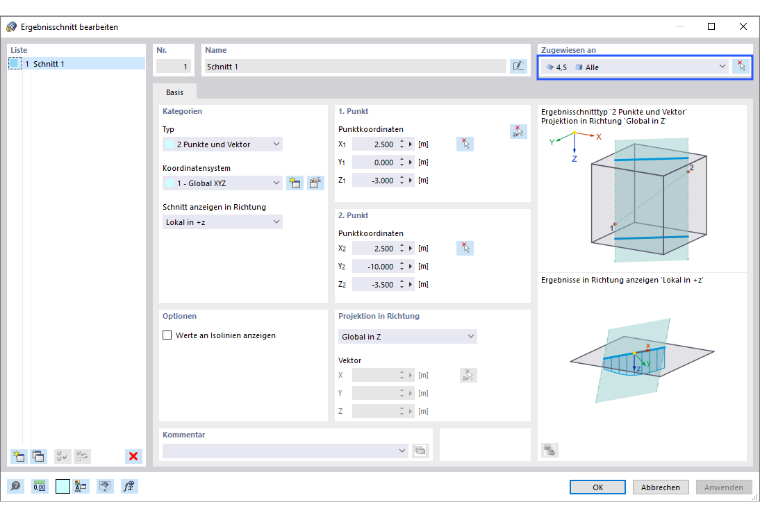This screenshot has width=760, height=517.
Task: Open the Typ dropdown 2 Punkte und Vektor
Action: coord(222,144)
